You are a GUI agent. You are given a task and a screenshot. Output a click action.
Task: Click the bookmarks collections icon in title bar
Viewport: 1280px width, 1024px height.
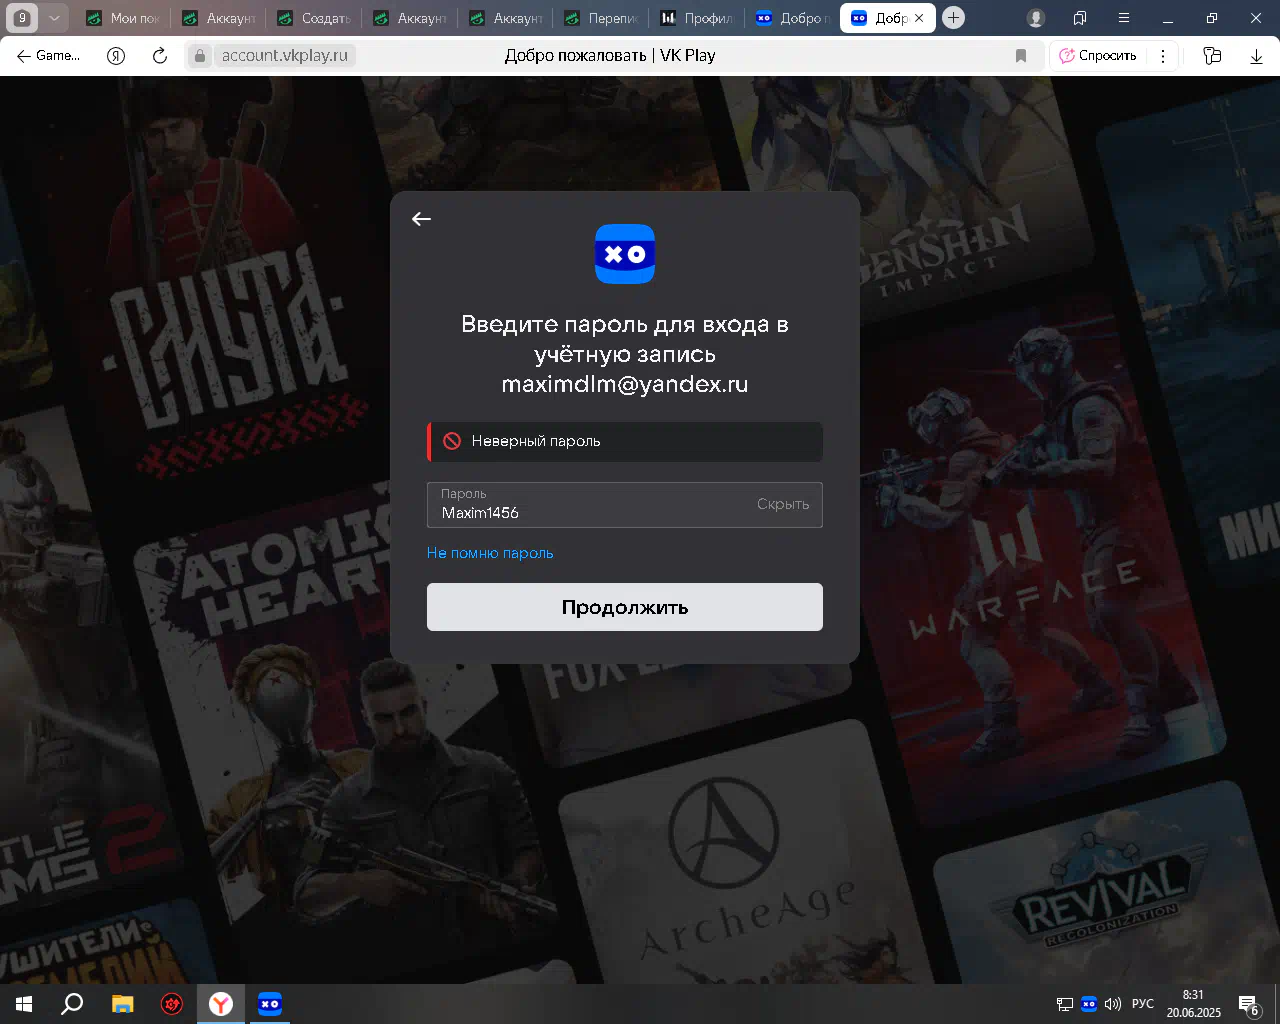[x=1080, y=18]
